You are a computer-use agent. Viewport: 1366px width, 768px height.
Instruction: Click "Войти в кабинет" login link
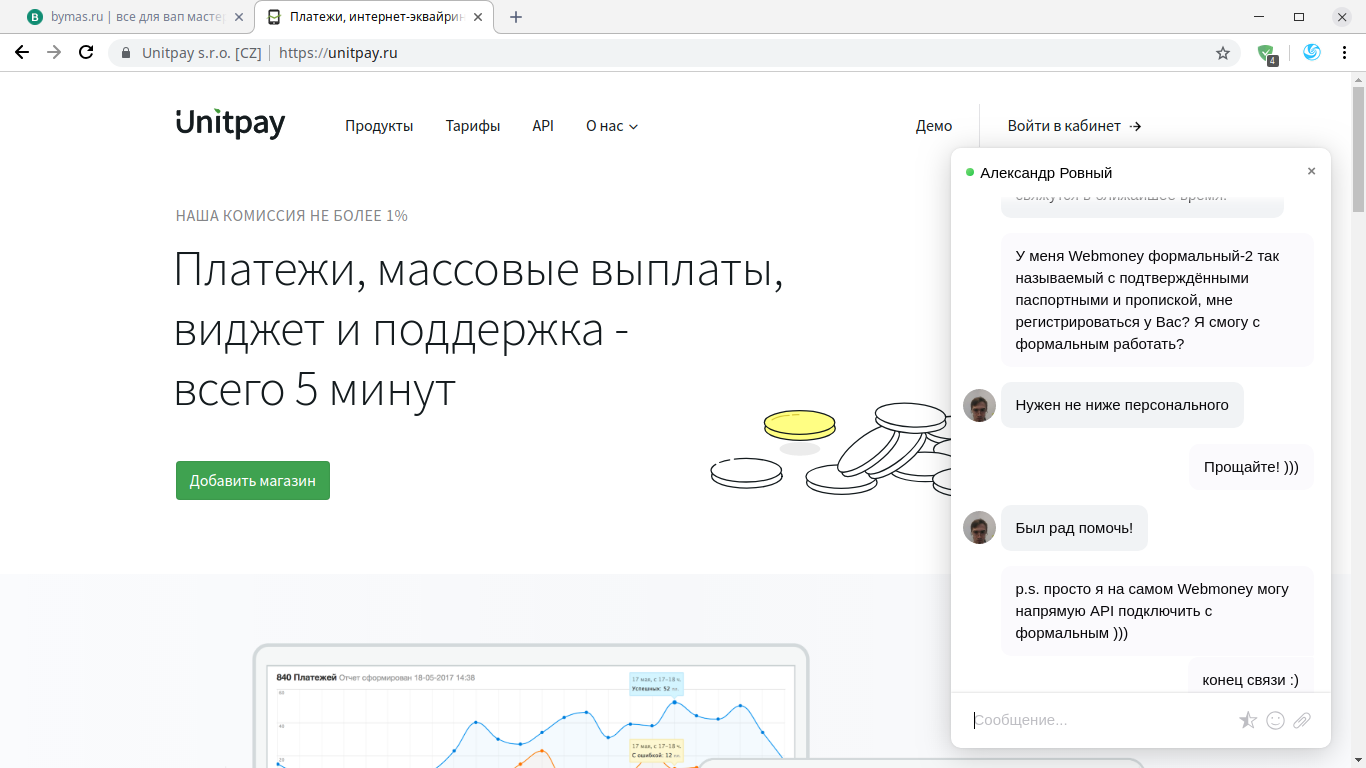coord(1074,126)
